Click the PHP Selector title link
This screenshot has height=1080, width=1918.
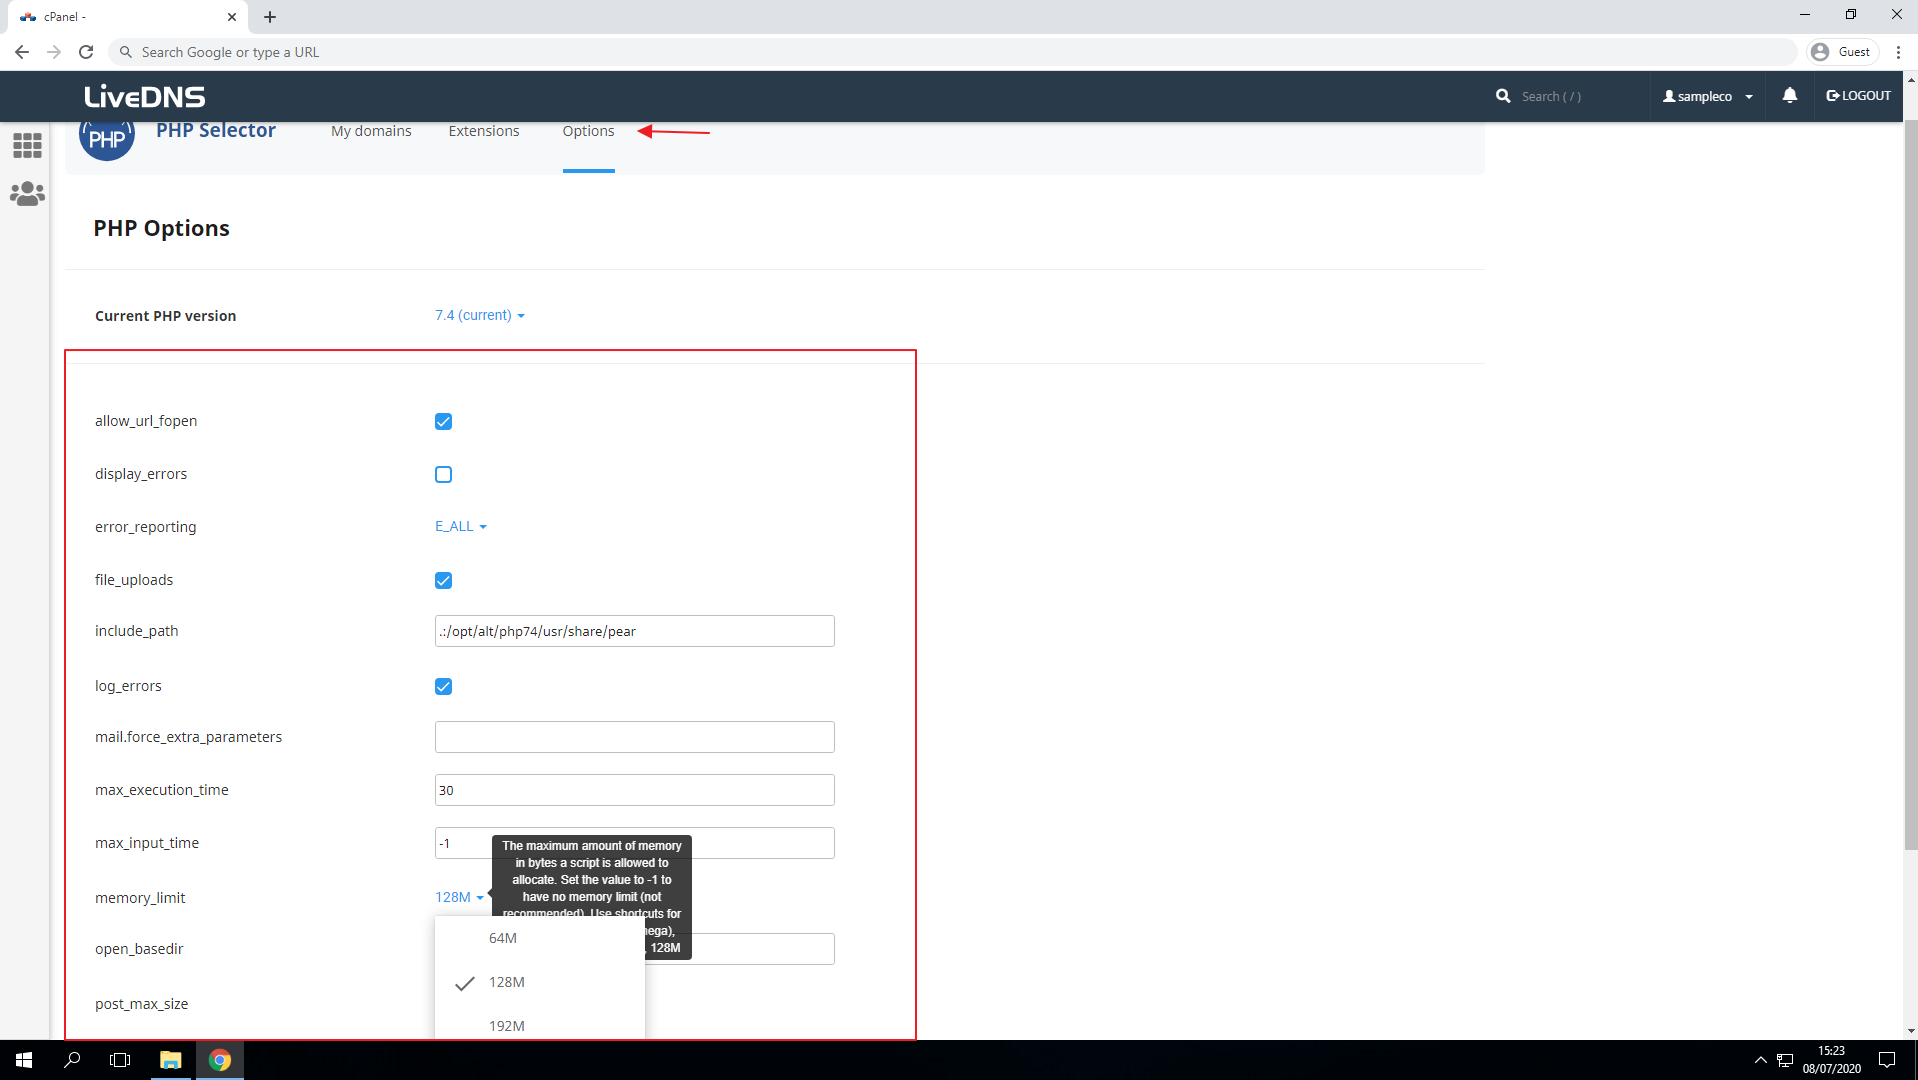[216, 130]
